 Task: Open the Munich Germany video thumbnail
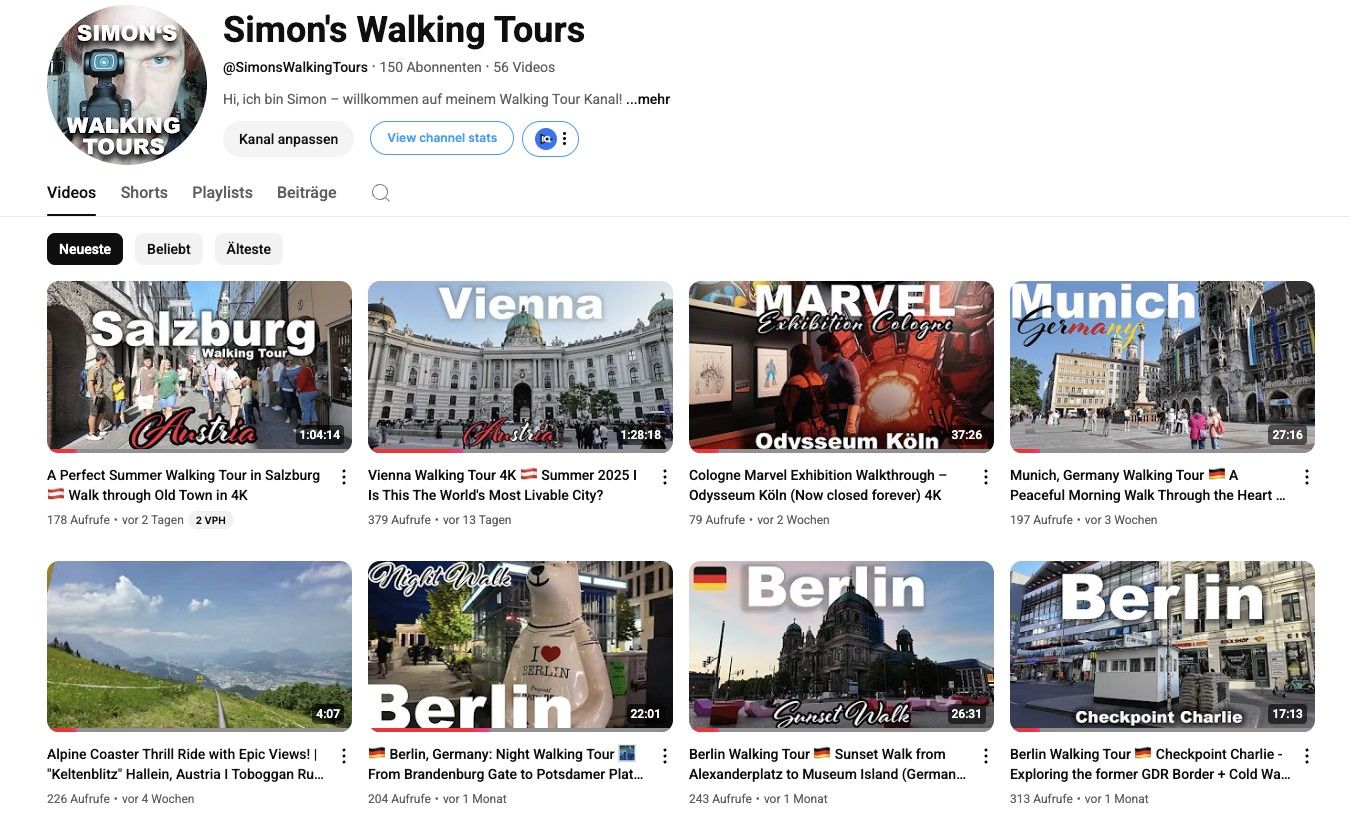[x=1162, y=366]
